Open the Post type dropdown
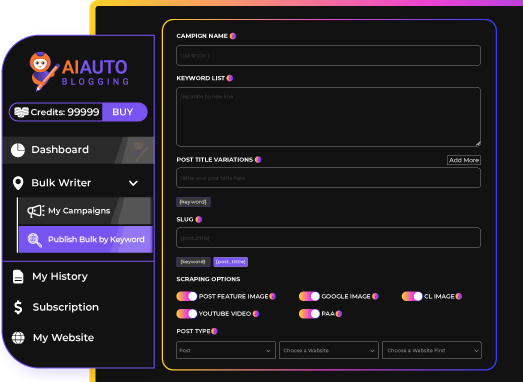This screenshot has width=523, height=382. 226,350
